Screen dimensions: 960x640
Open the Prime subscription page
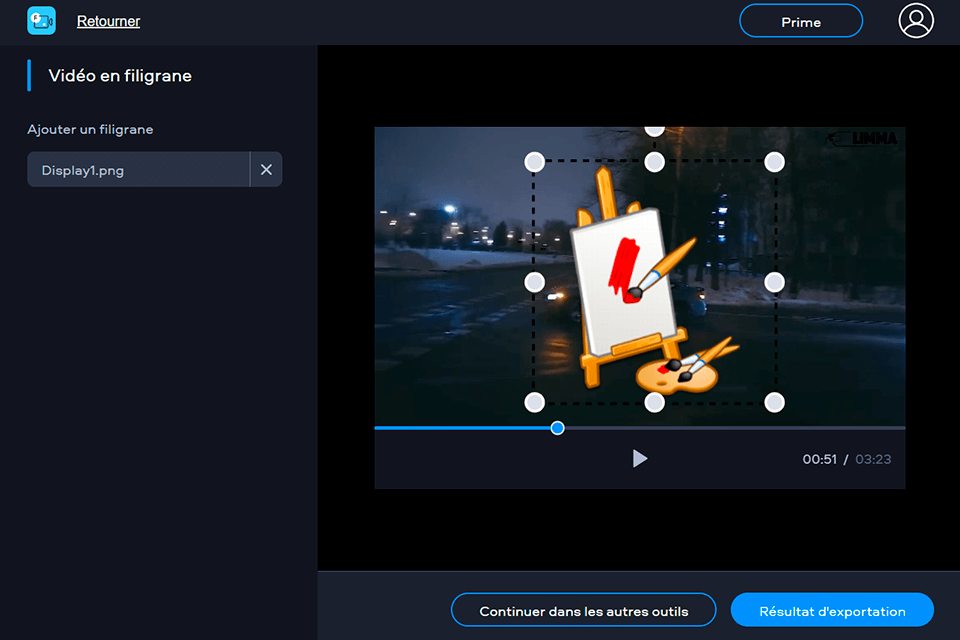point(800,20)
